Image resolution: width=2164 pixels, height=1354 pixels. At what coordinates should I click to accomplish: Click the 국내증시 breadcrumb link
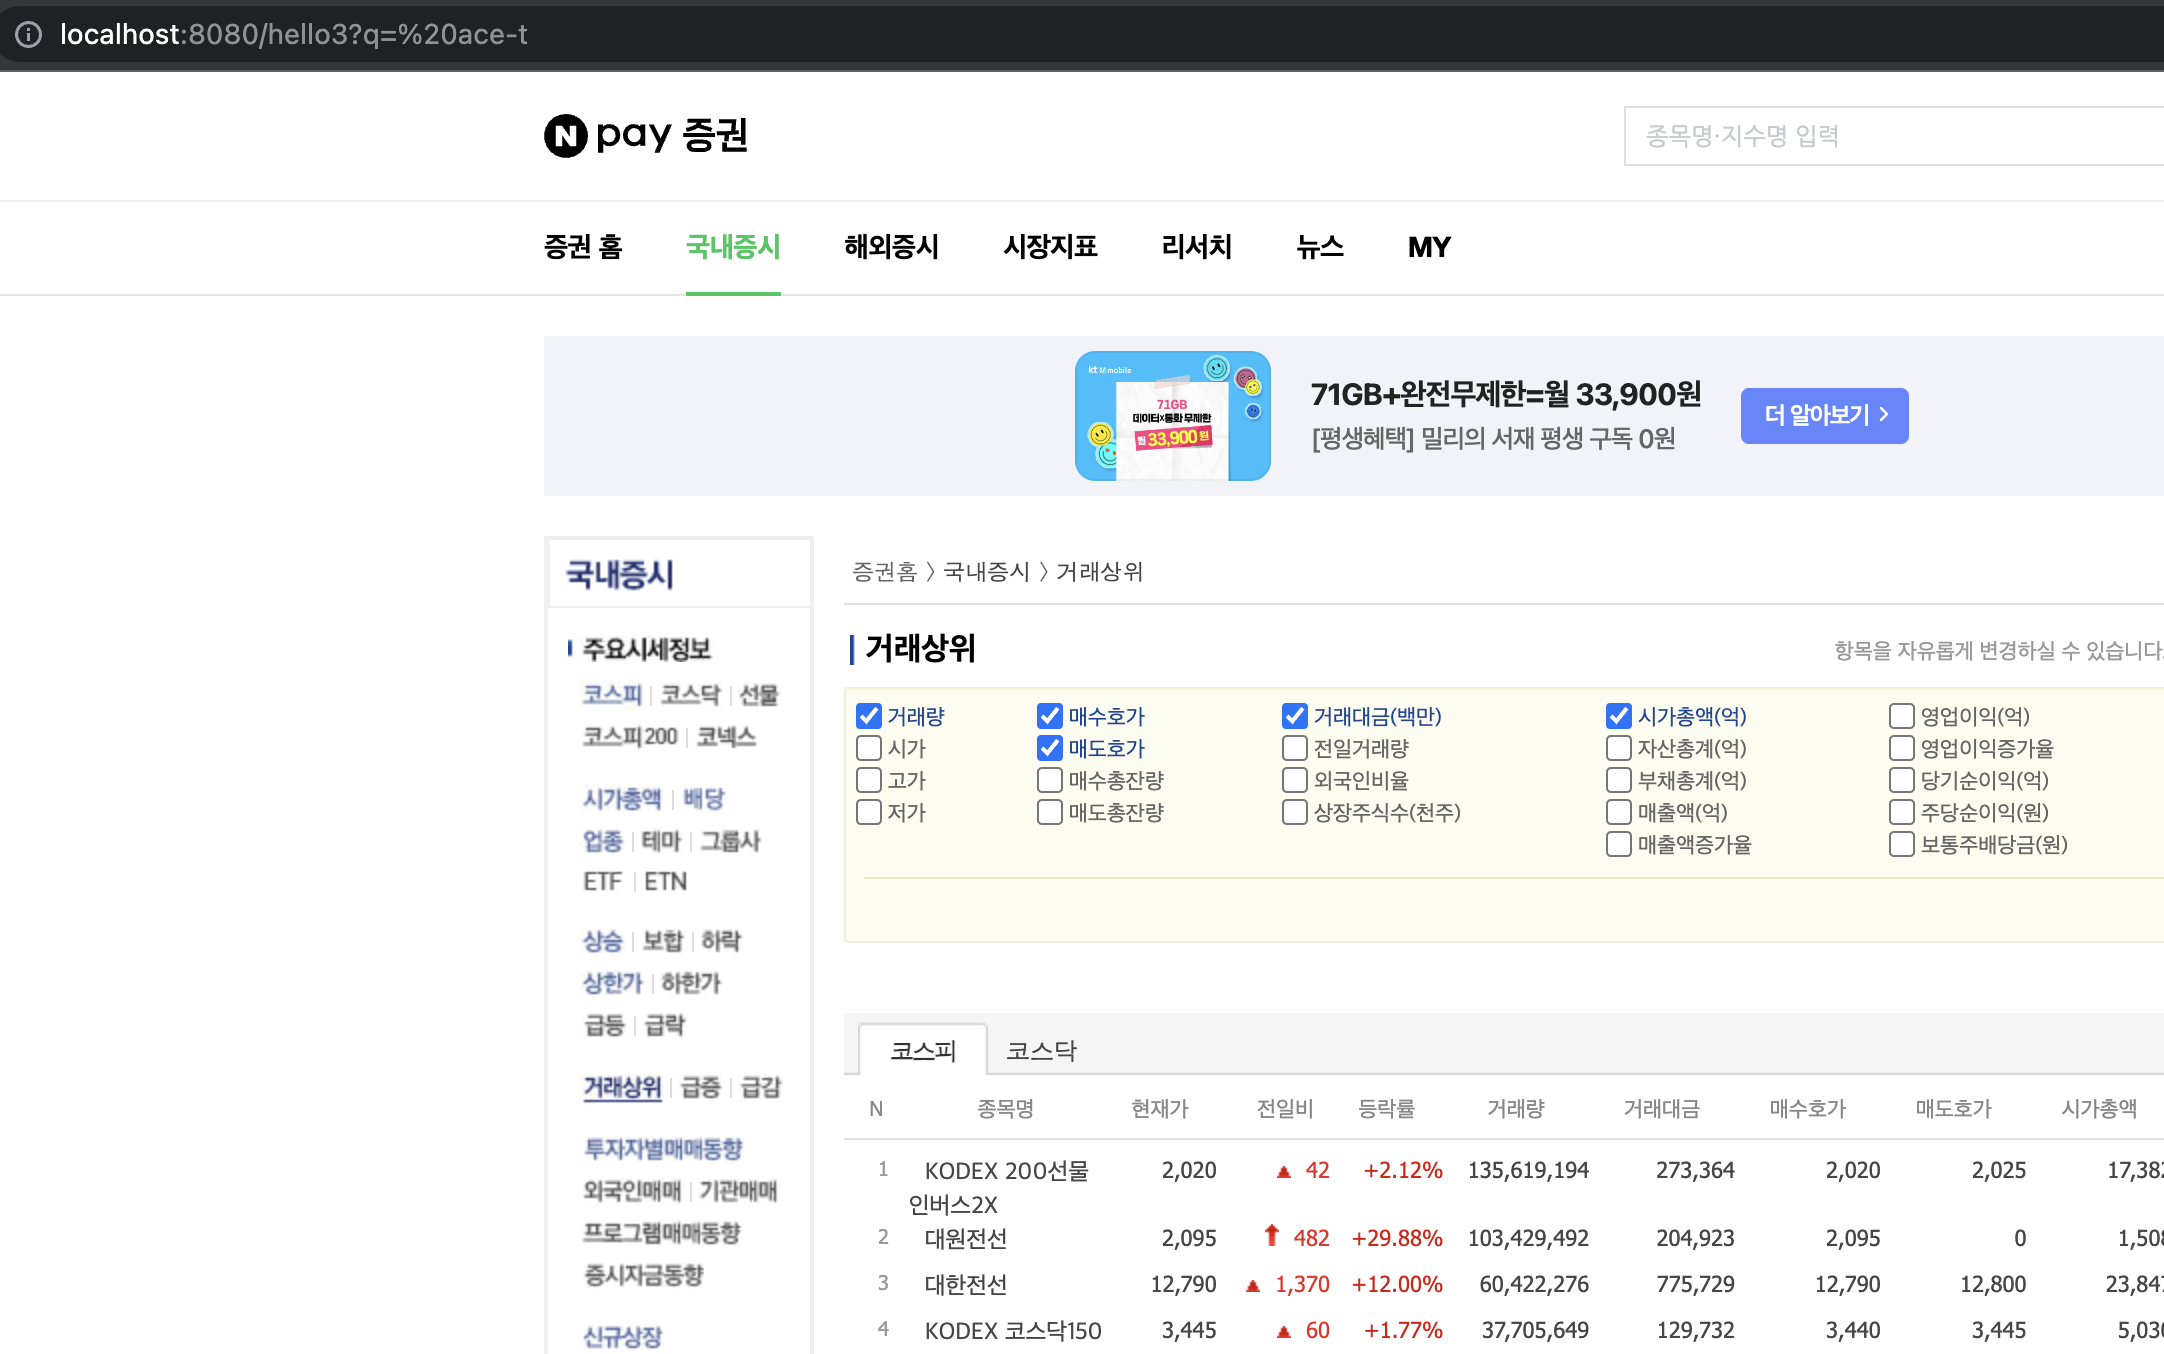986,572
